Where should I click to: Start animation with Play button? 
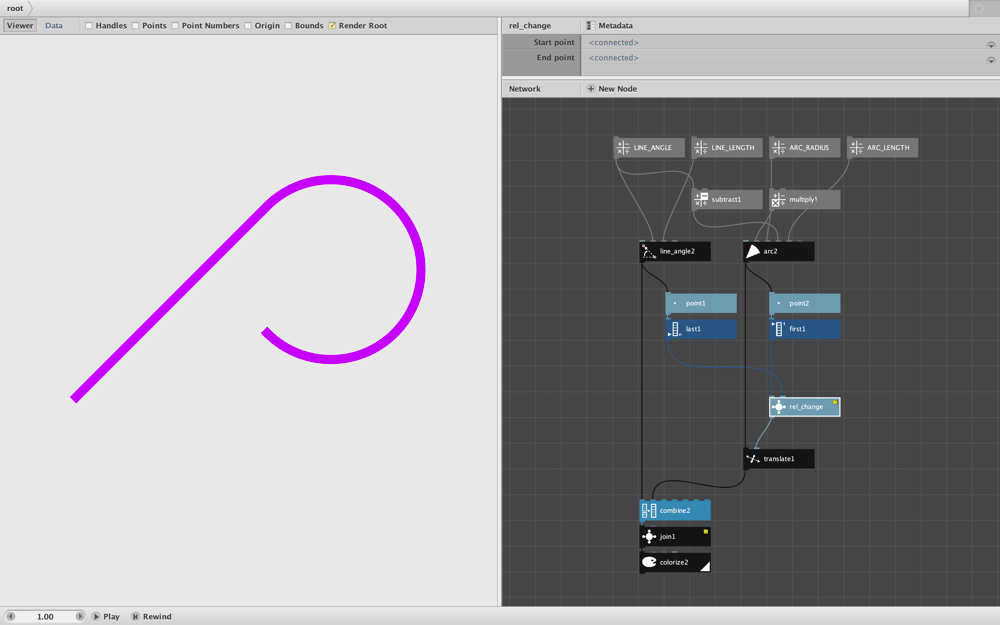tap(106, 617)
